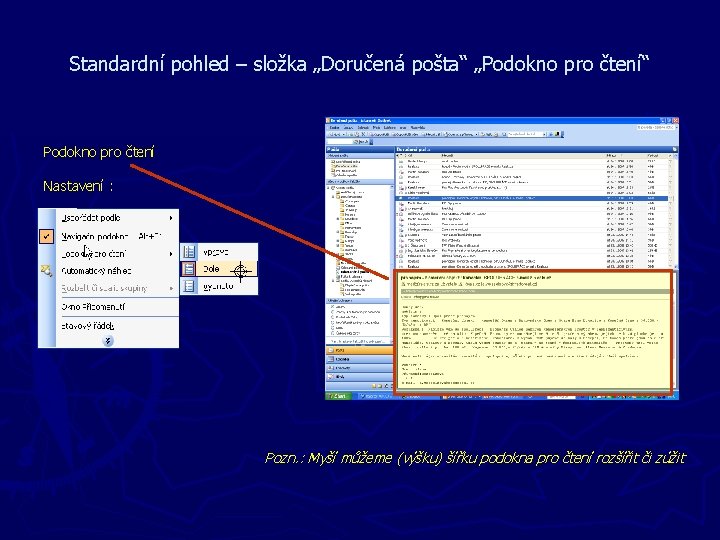Choose 'Vypnuto' to turn reading pane off
Viewport: 720px width, 540px height.
click(x=219, y=286)
